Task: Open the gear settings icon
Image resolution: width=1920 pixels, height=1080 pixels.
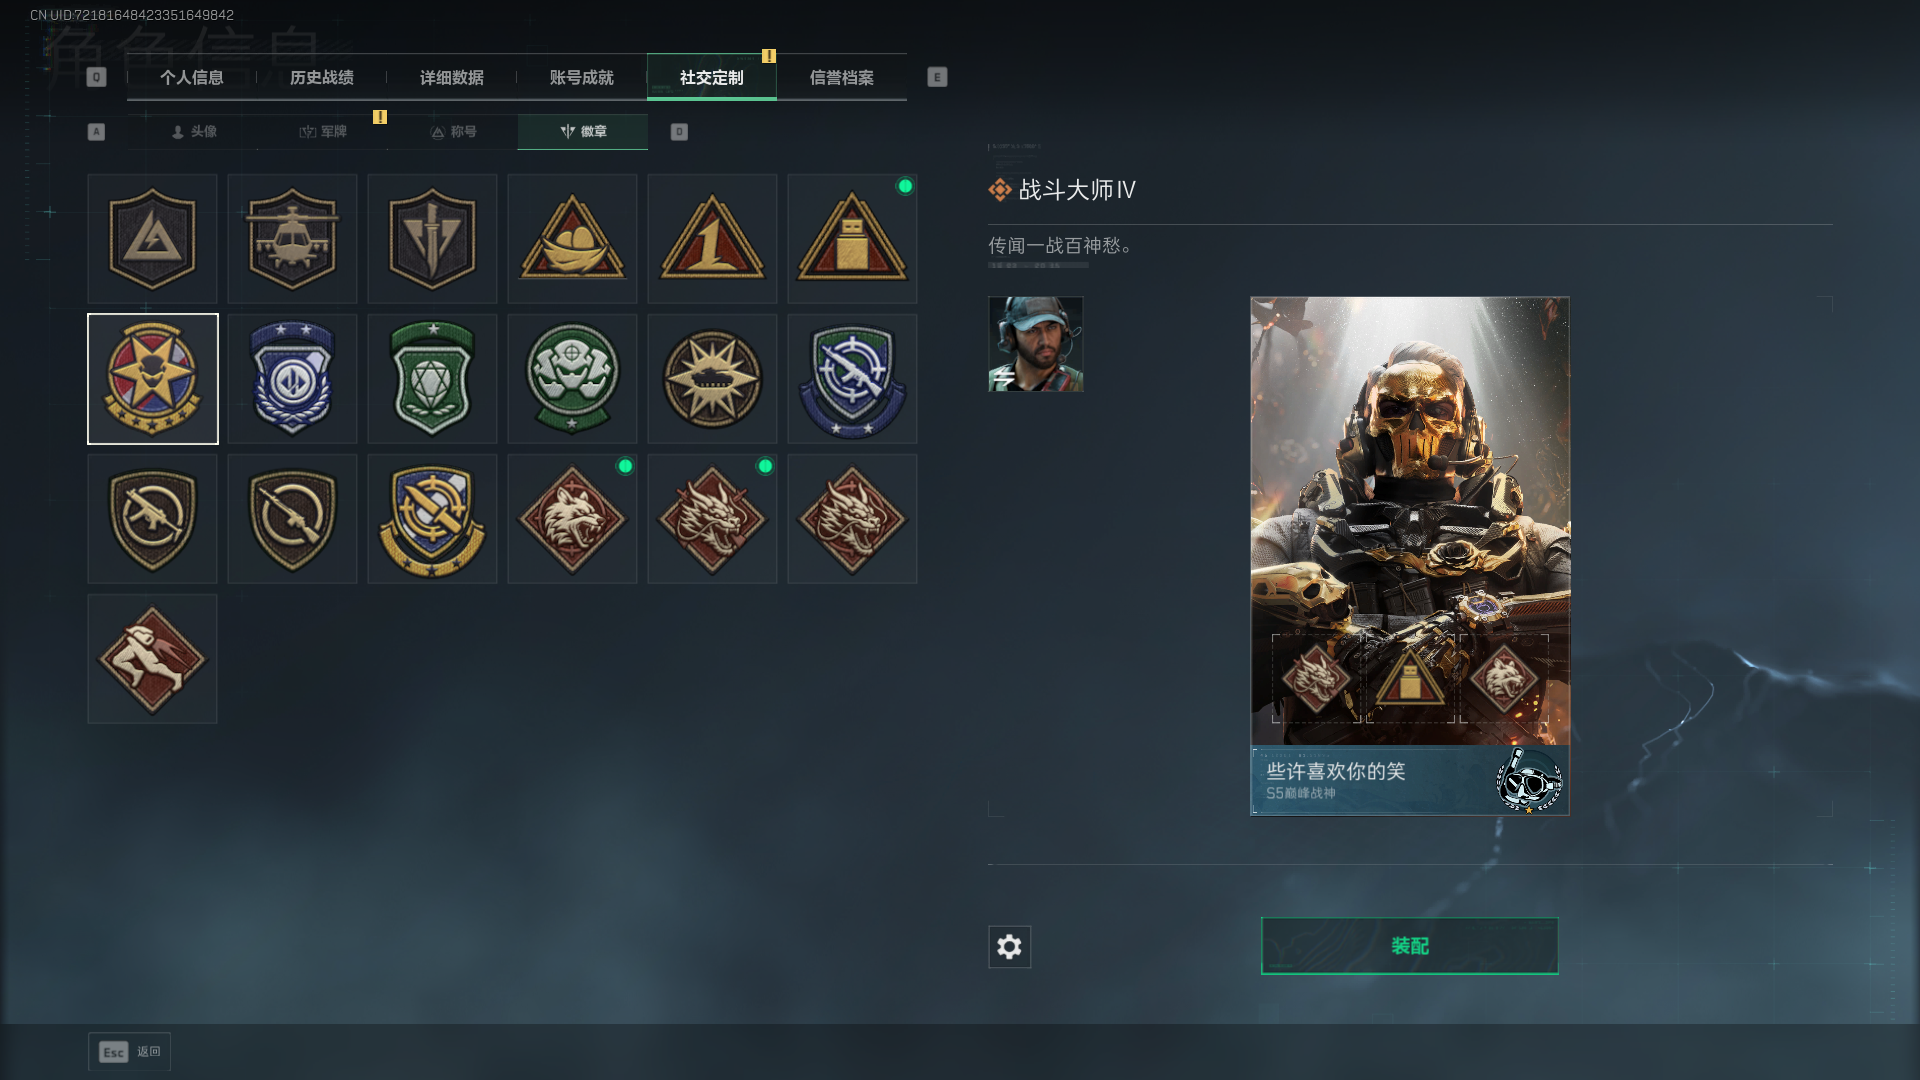Action: point(1009,946)
